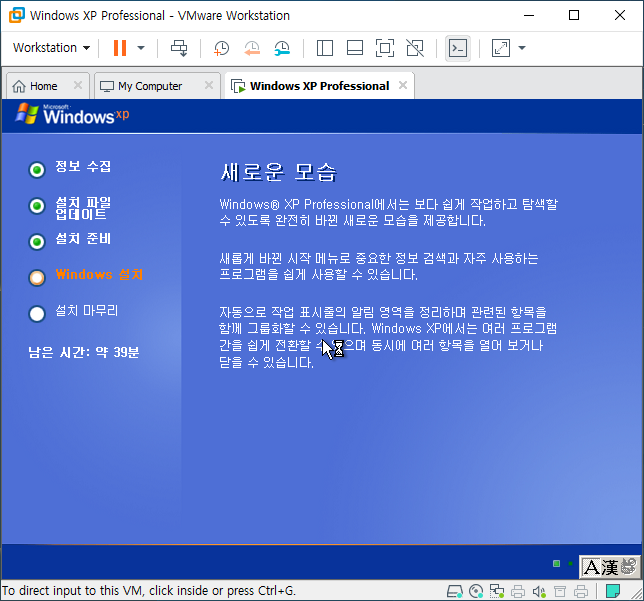Image resolution: width=644 pixels, height=601 pixels.
Task: Click the last printer device icon
Action: click(581, 591)
